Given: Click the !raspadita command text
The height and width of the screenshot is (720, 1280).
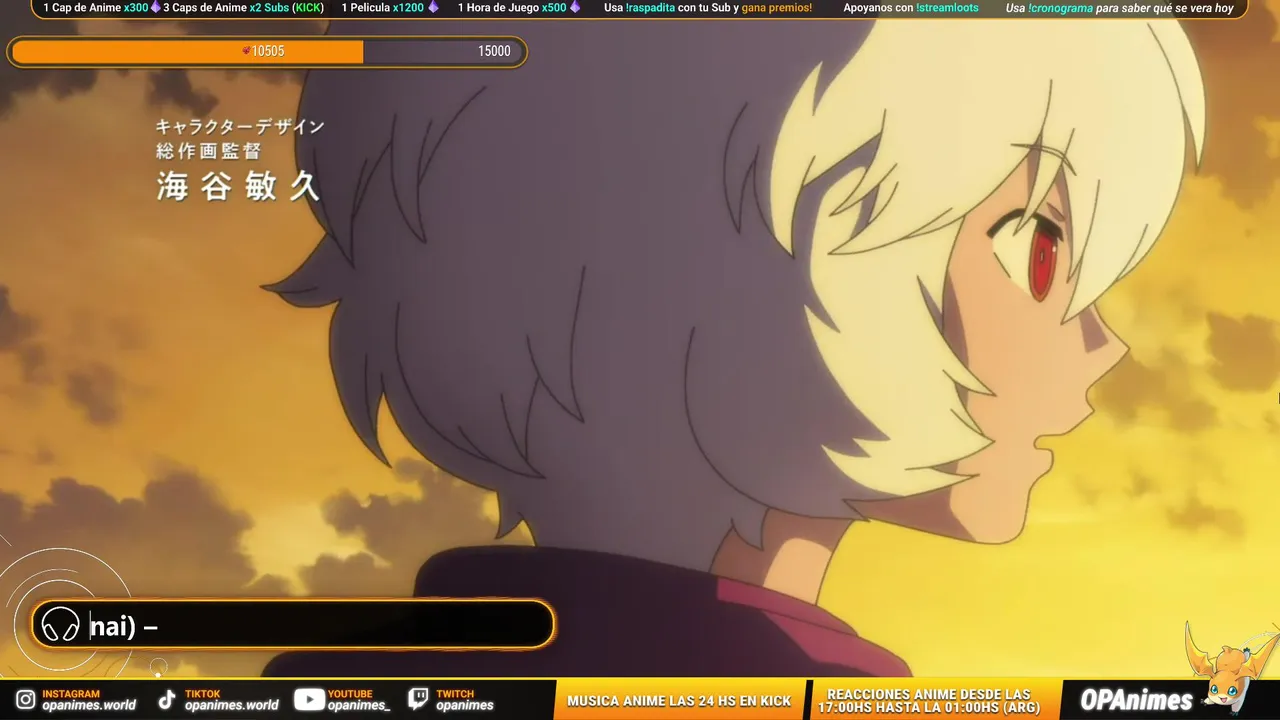Looking at the screenshot, I should click(650, 8).
